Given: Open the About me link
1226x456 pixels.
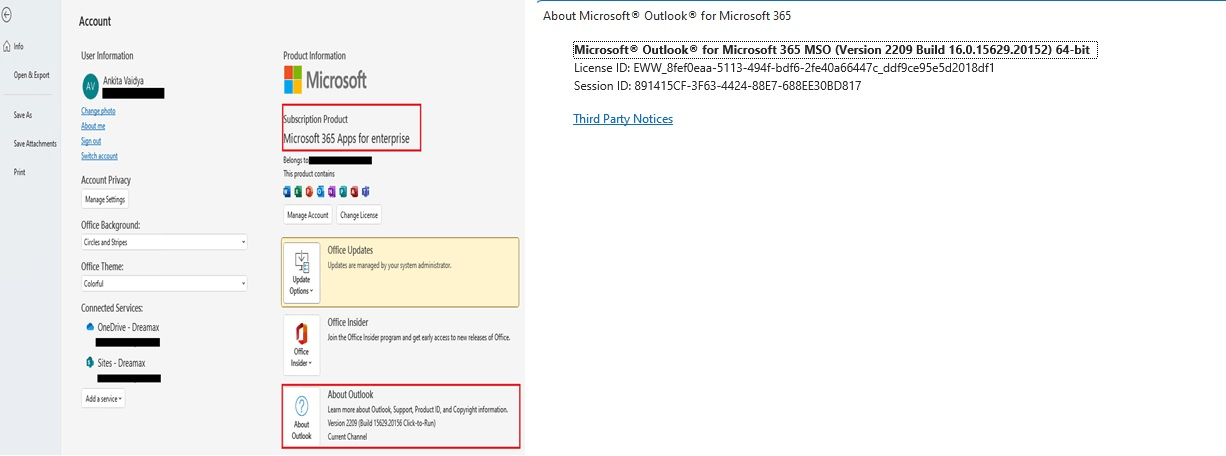Looking at the screenshot, I should tap(93, 126).
